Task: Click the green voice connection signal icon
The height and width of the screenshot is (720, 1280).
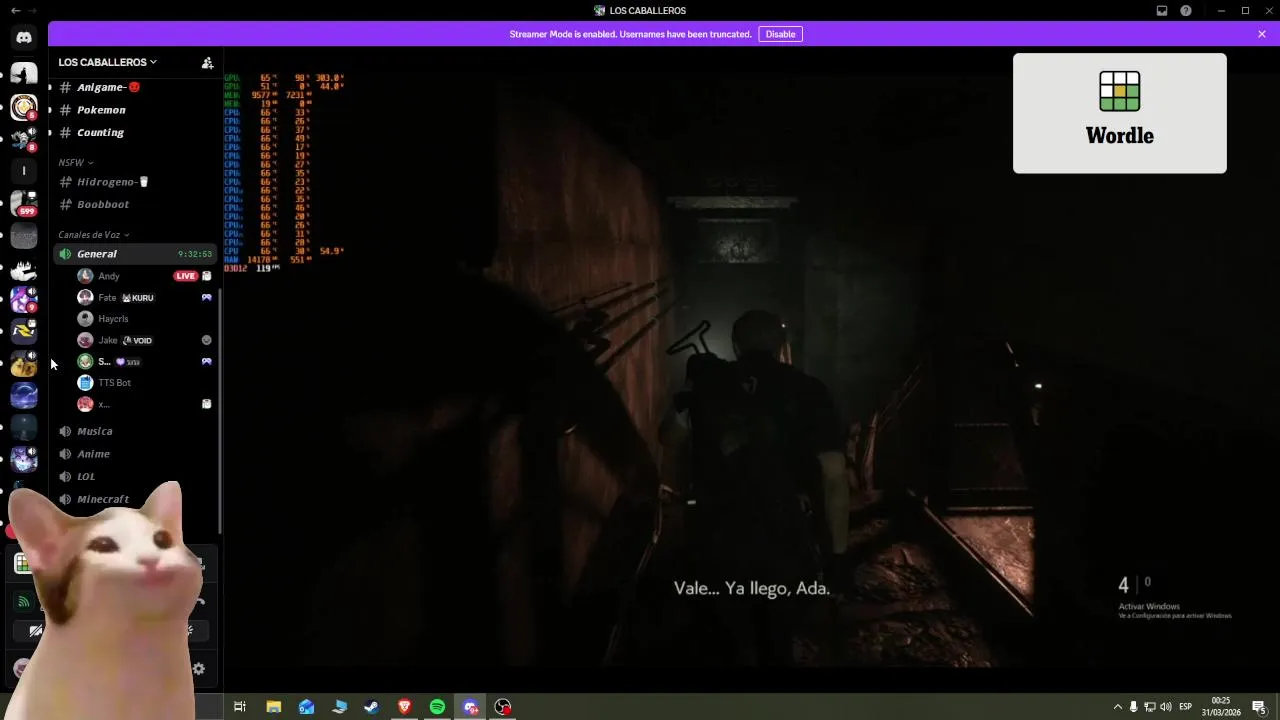Action: tap(24, 601)
